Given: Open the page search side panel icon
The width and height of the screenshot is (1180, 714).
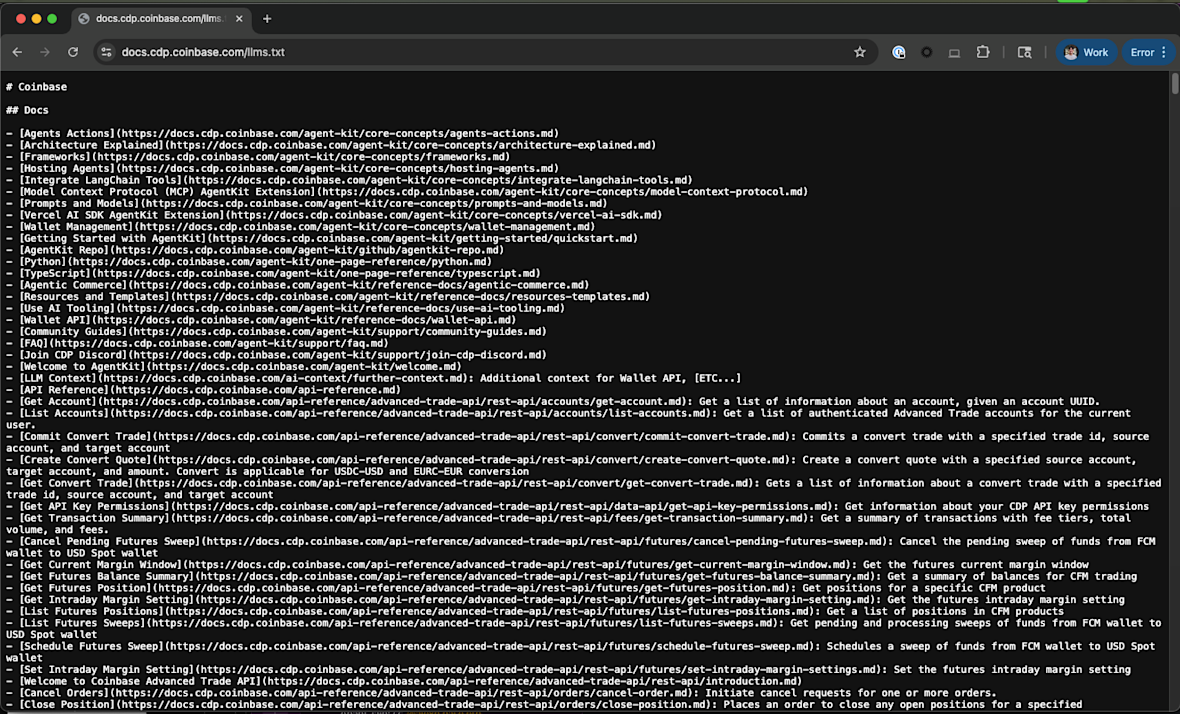Looking at the screenshot, I should coord(1024,52).
